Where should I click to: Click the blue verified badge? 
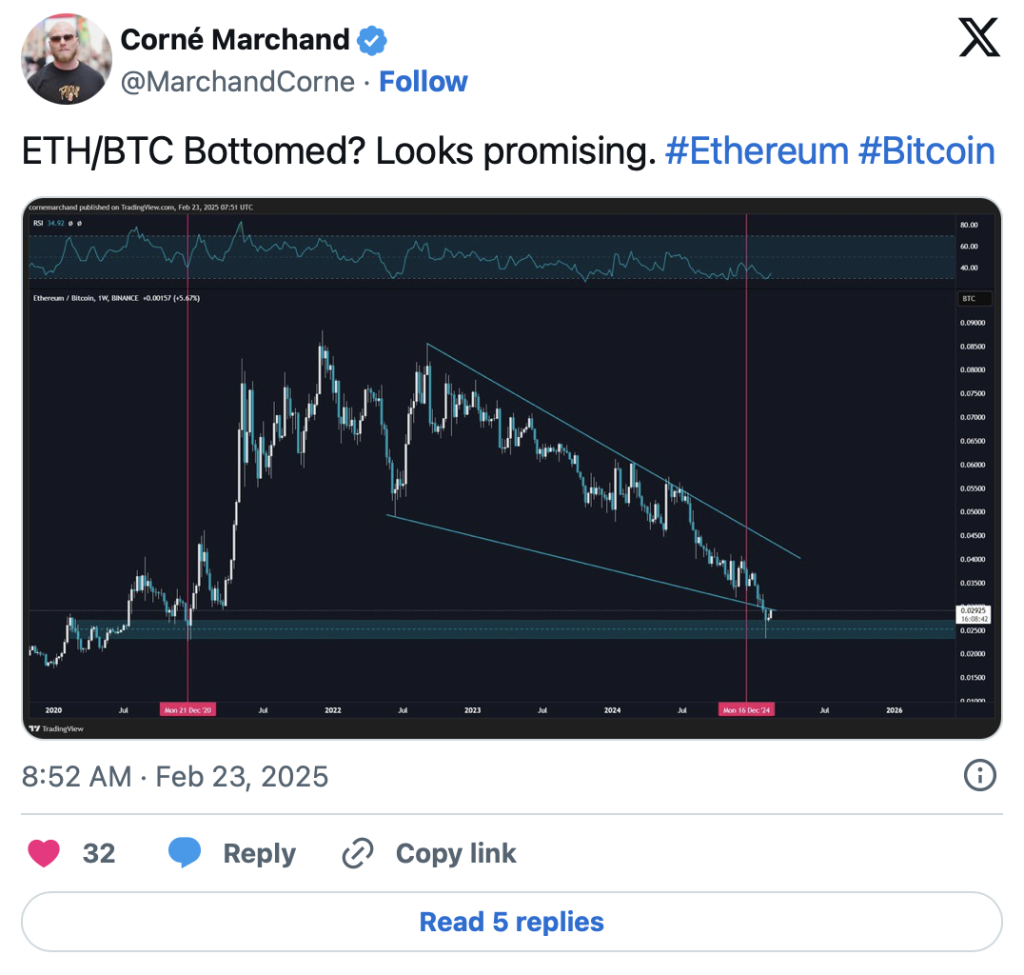[372, 40]
